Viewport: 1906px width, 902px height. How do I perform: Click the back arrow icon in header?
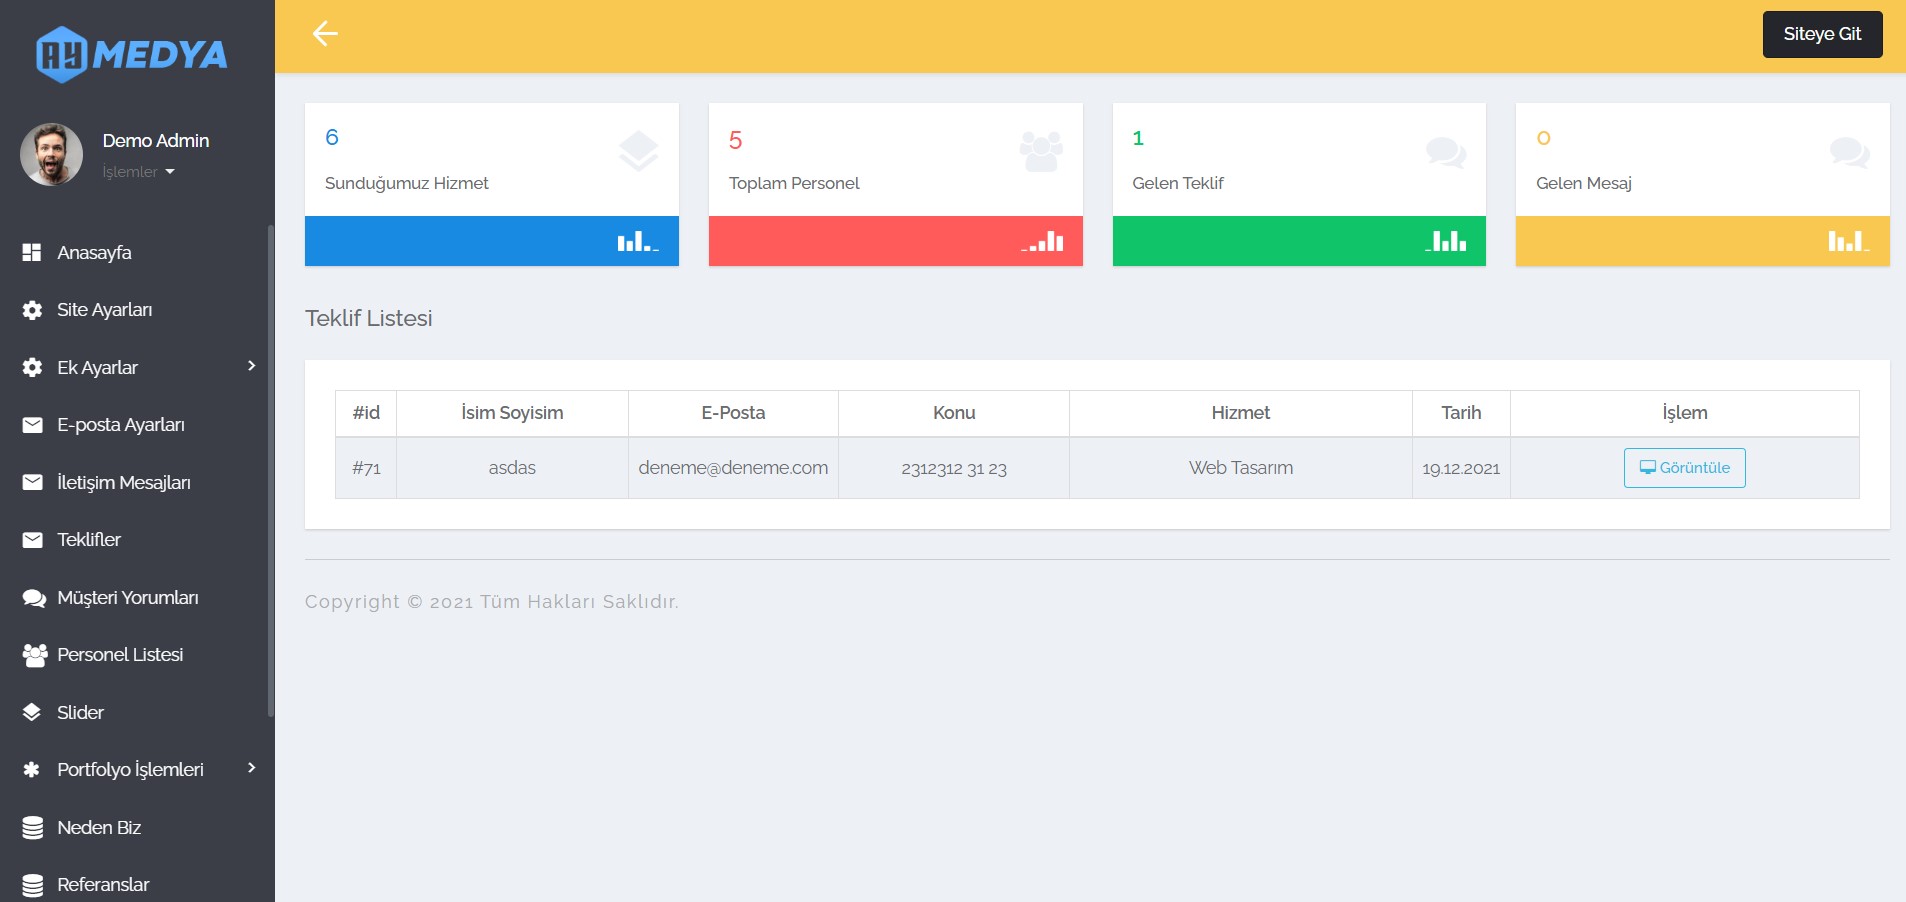pyautogui.click(x=325, y=34)
